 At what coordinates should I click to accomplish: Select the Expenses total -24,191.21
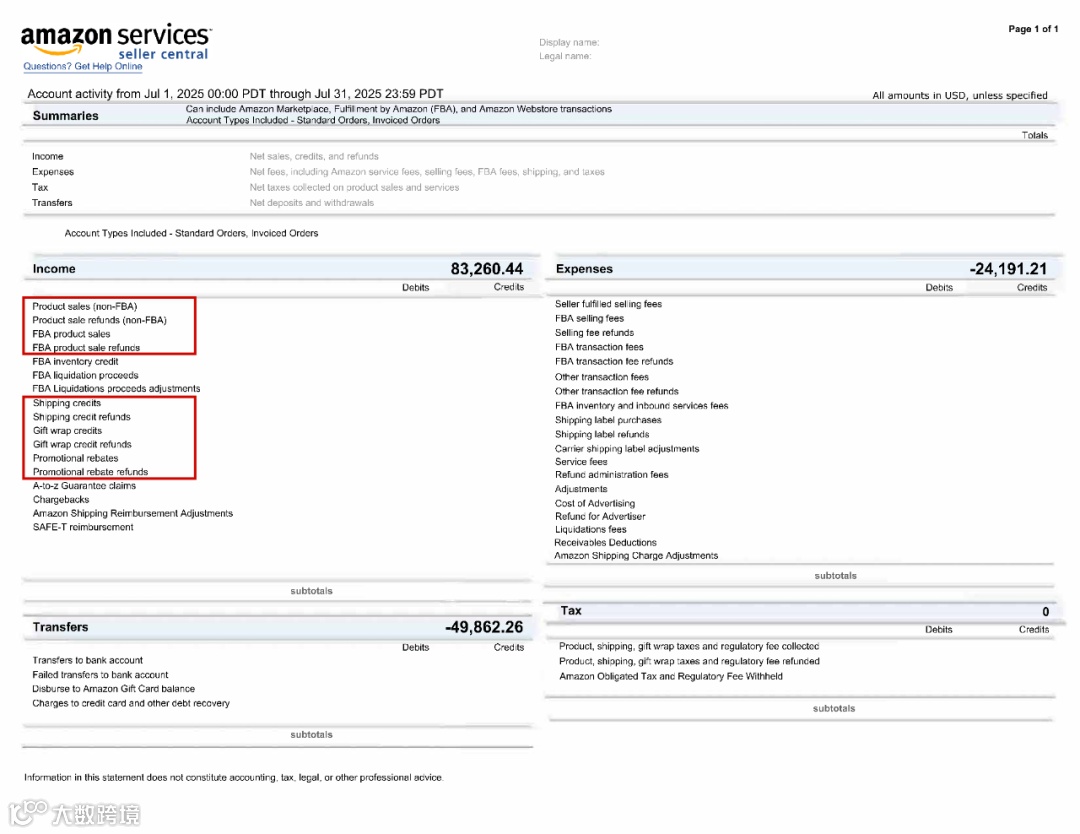(1008, 269)
